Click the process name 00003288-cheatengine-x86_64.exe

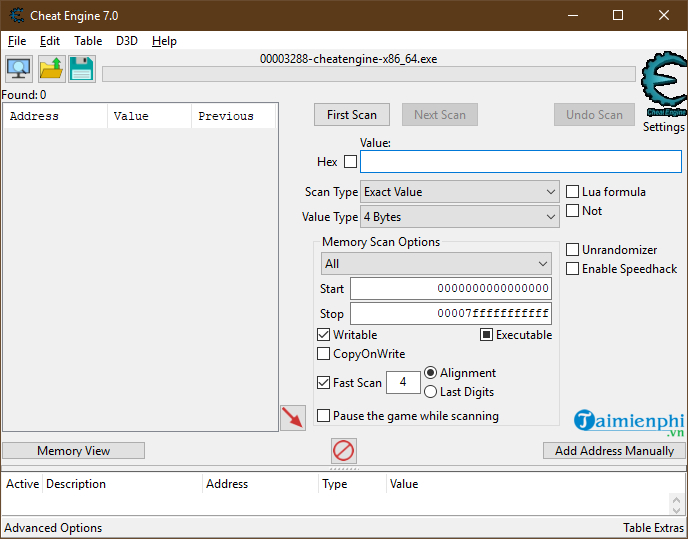point(348,59)
